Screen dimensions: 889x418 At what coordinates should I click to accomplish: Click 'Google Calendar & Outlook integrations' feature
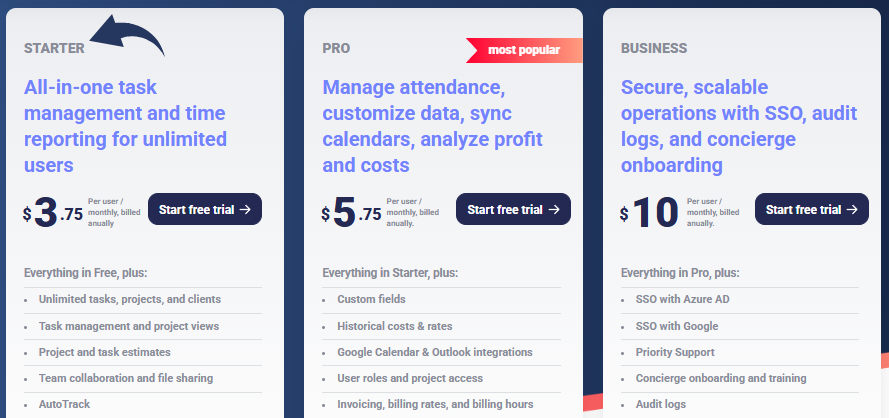coord(435,352)
